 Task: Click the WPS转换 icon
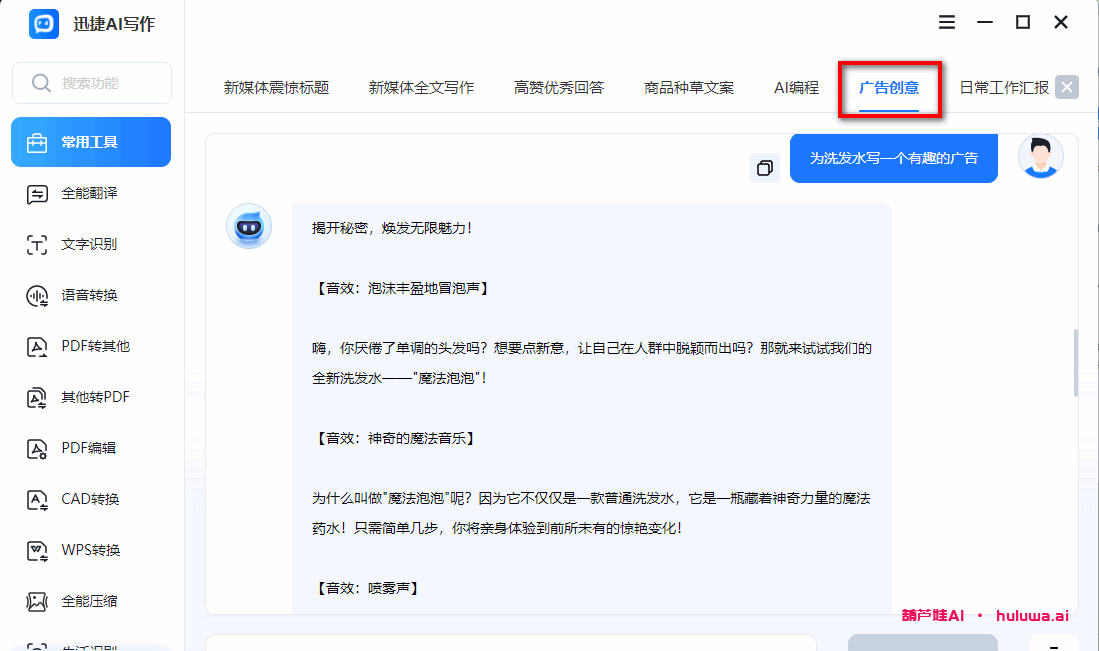click(x=36, y=551)
